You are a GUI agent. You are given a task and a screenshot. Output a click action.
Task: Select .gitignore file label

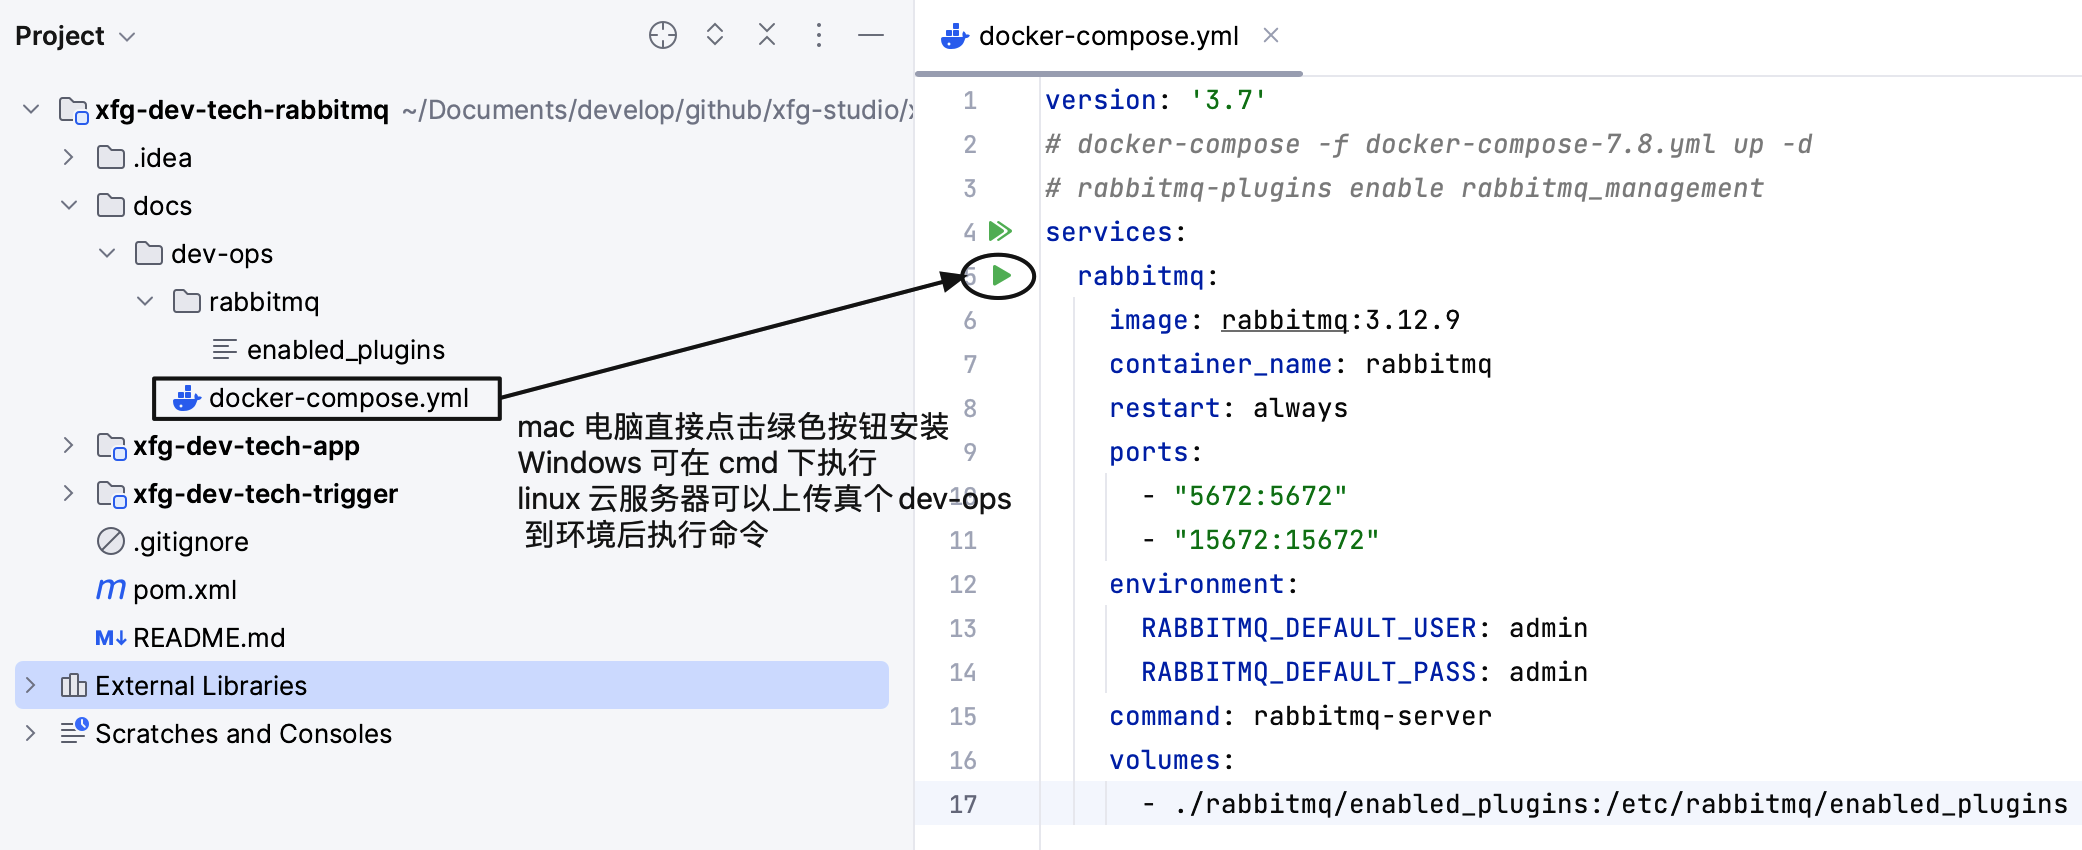tap(191, 541)
